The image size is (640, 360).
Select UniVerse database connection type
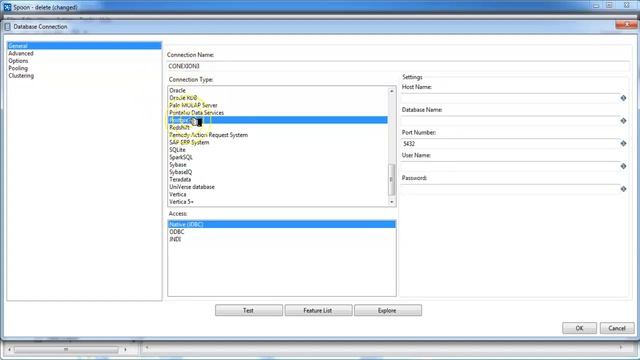pos(192,187)
